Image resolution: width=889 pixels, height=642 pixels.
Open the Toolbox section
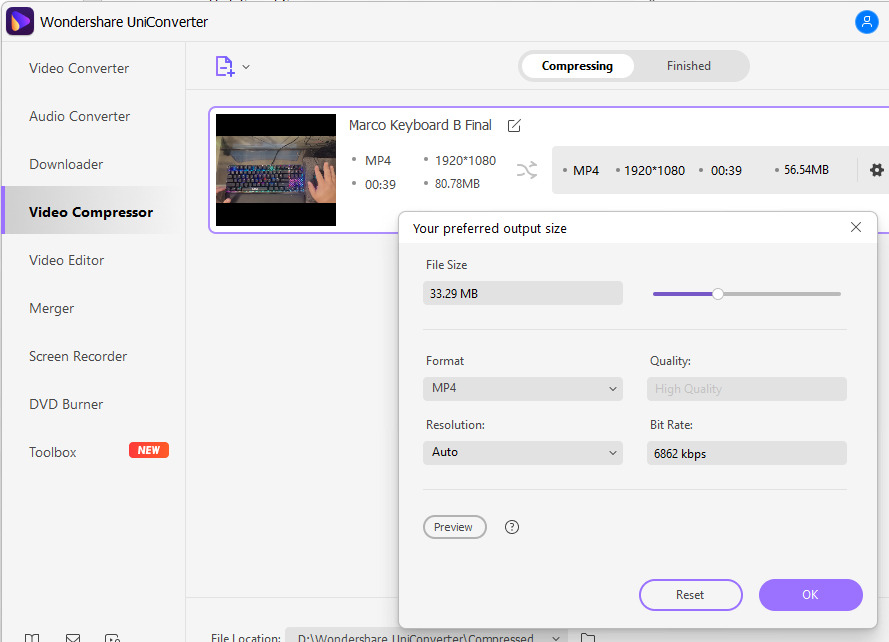pyautogui.click(x=53, y=452)
